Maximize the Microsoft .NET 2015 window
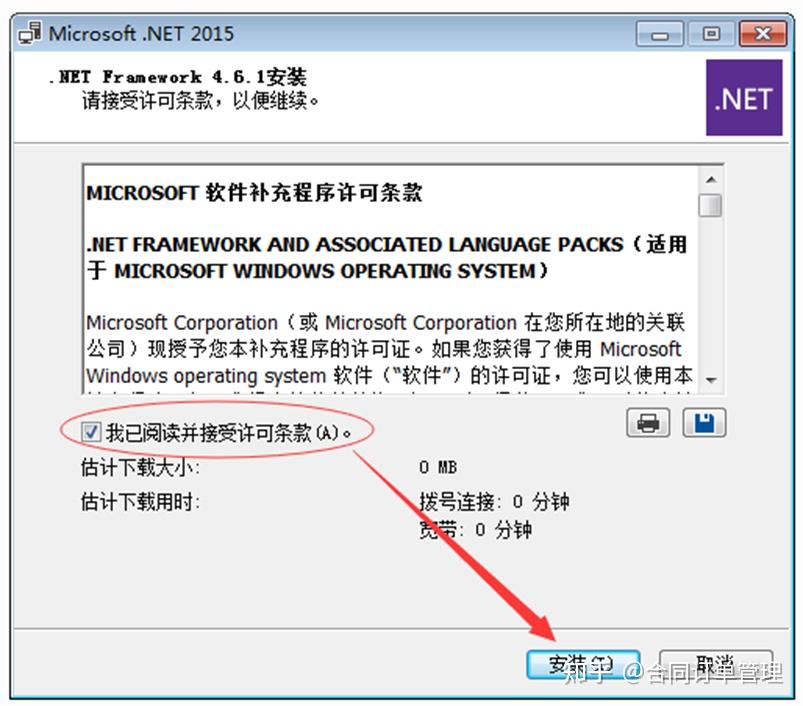 pos(711,35)
